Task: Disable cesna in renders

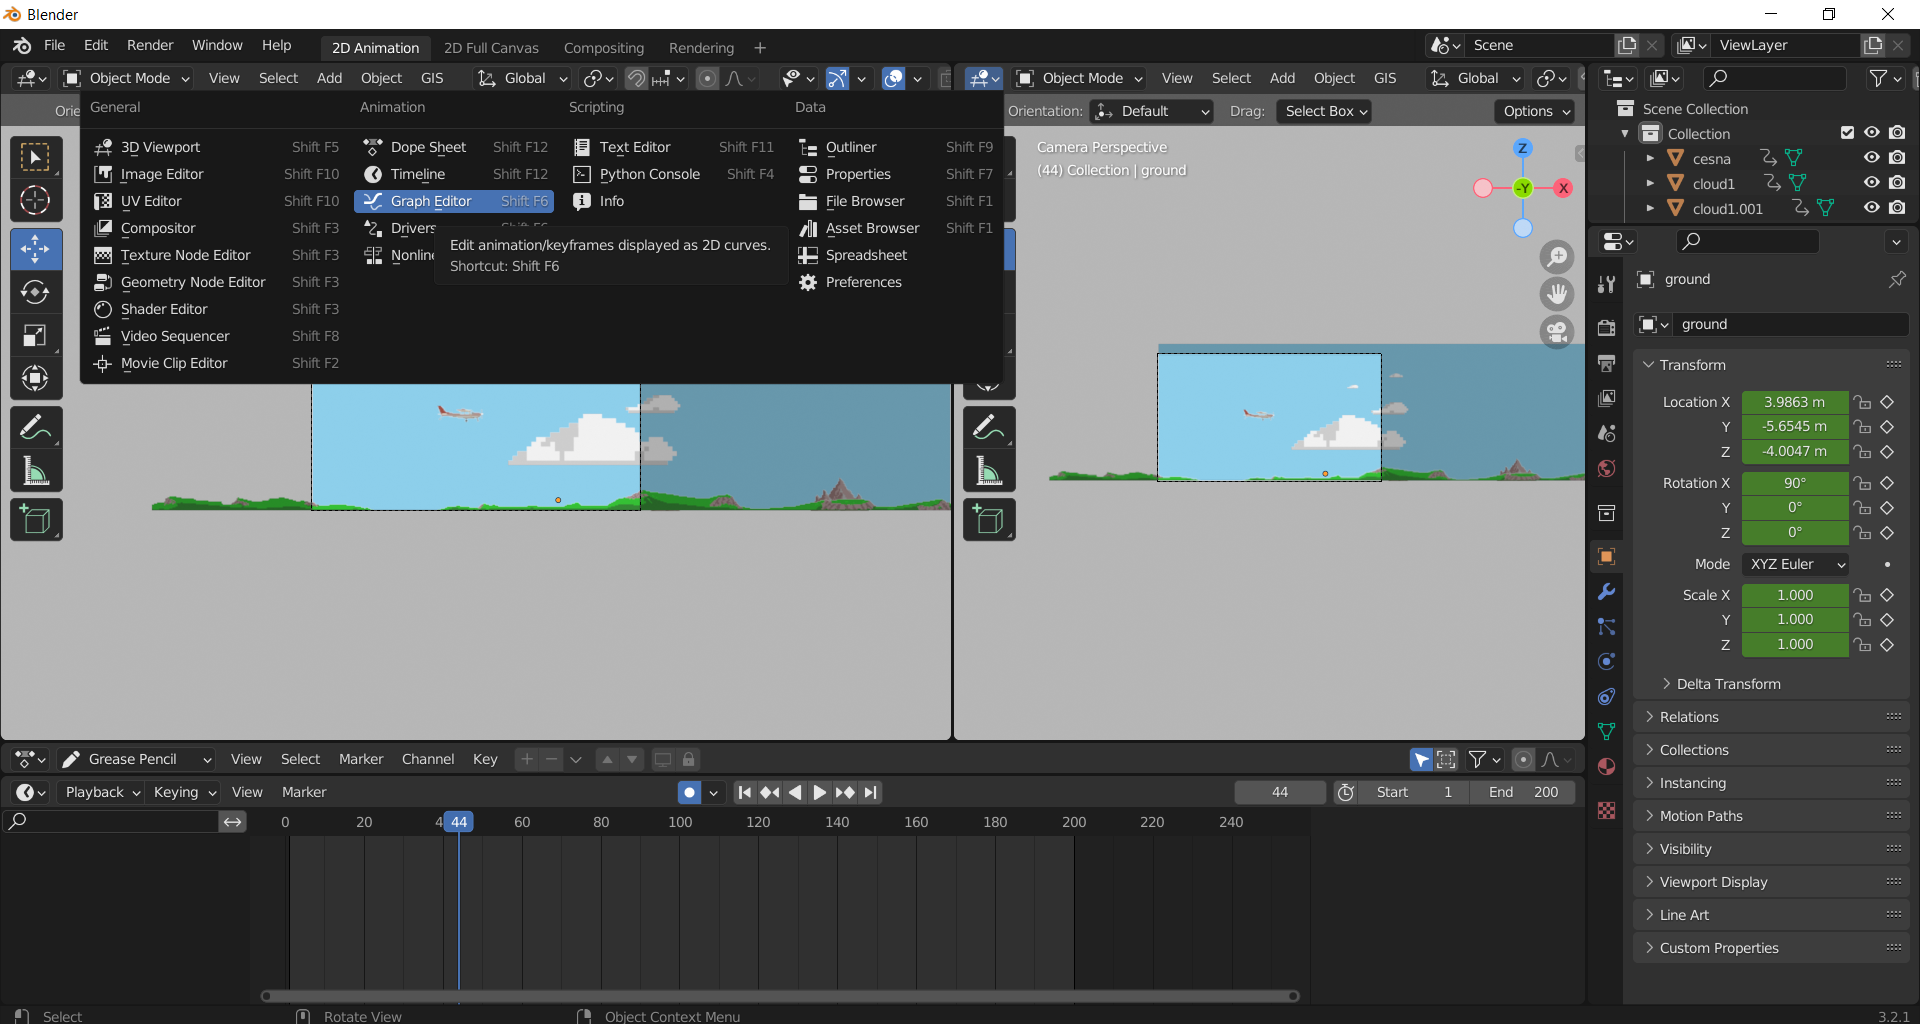Action: click(x=1898, y=158)
